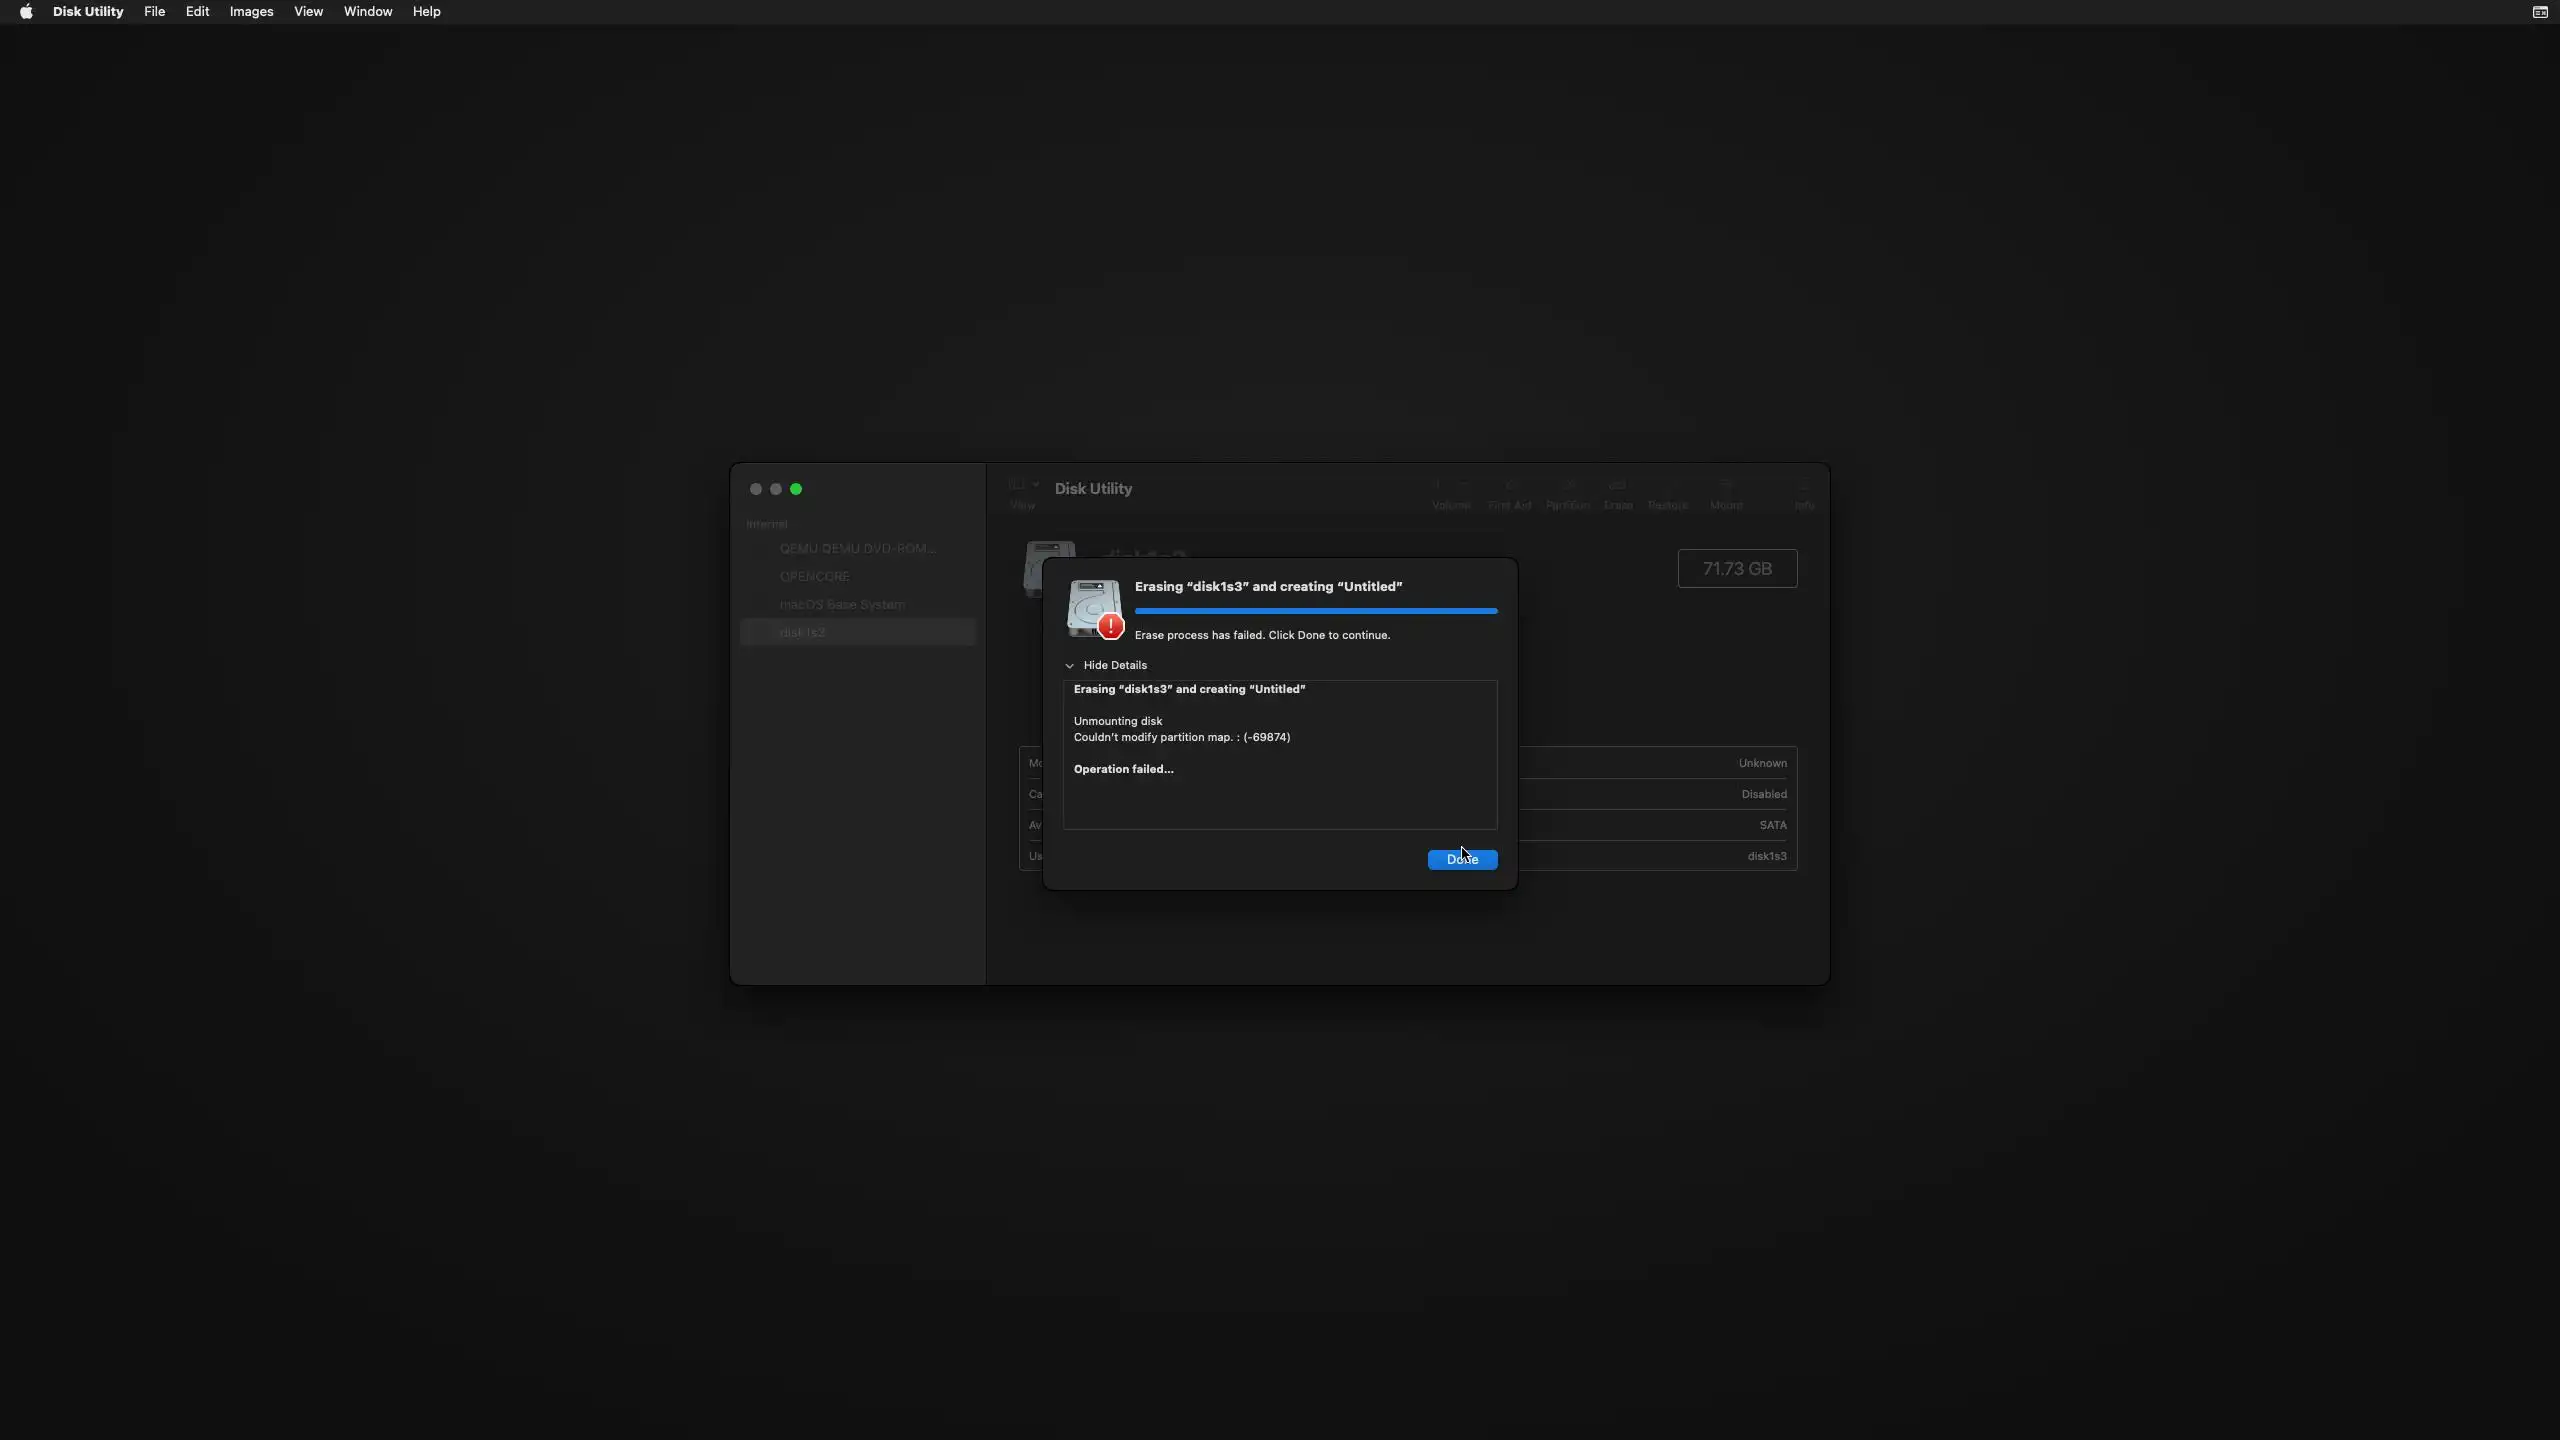The width and height of the screenshot is (2560, 1440).
Task: Select OPENCORE volume in sidebar
Action: 814,577
